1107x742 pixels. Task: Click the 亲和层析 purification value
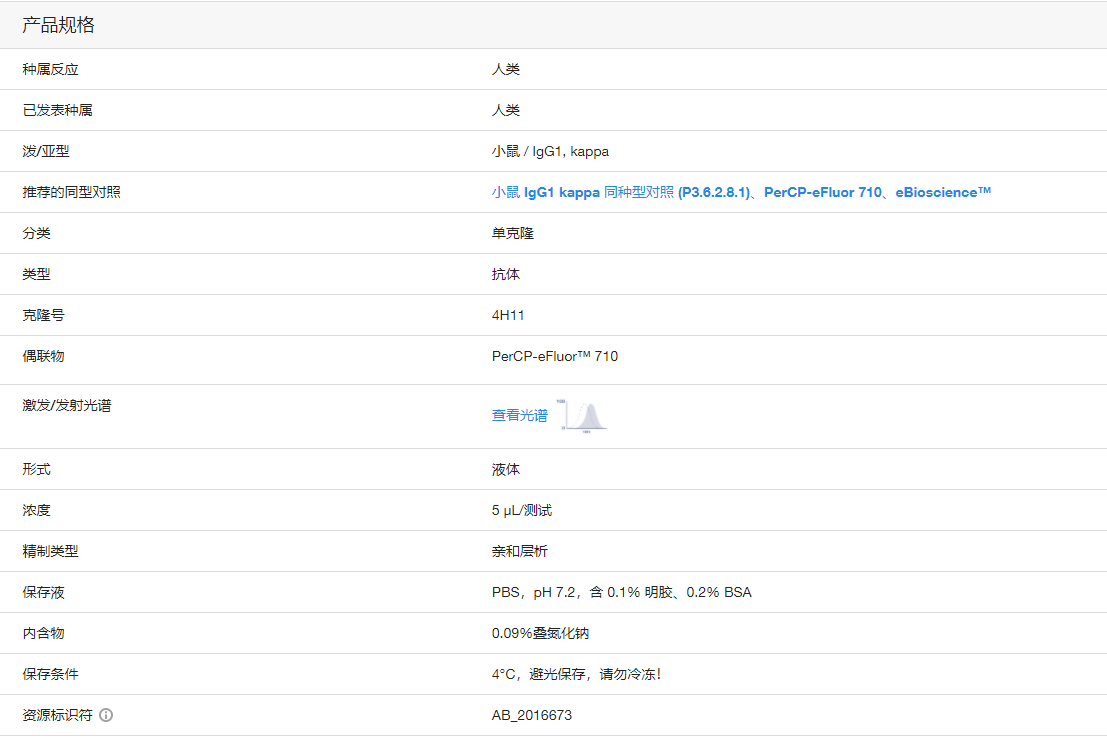[518, 551]
